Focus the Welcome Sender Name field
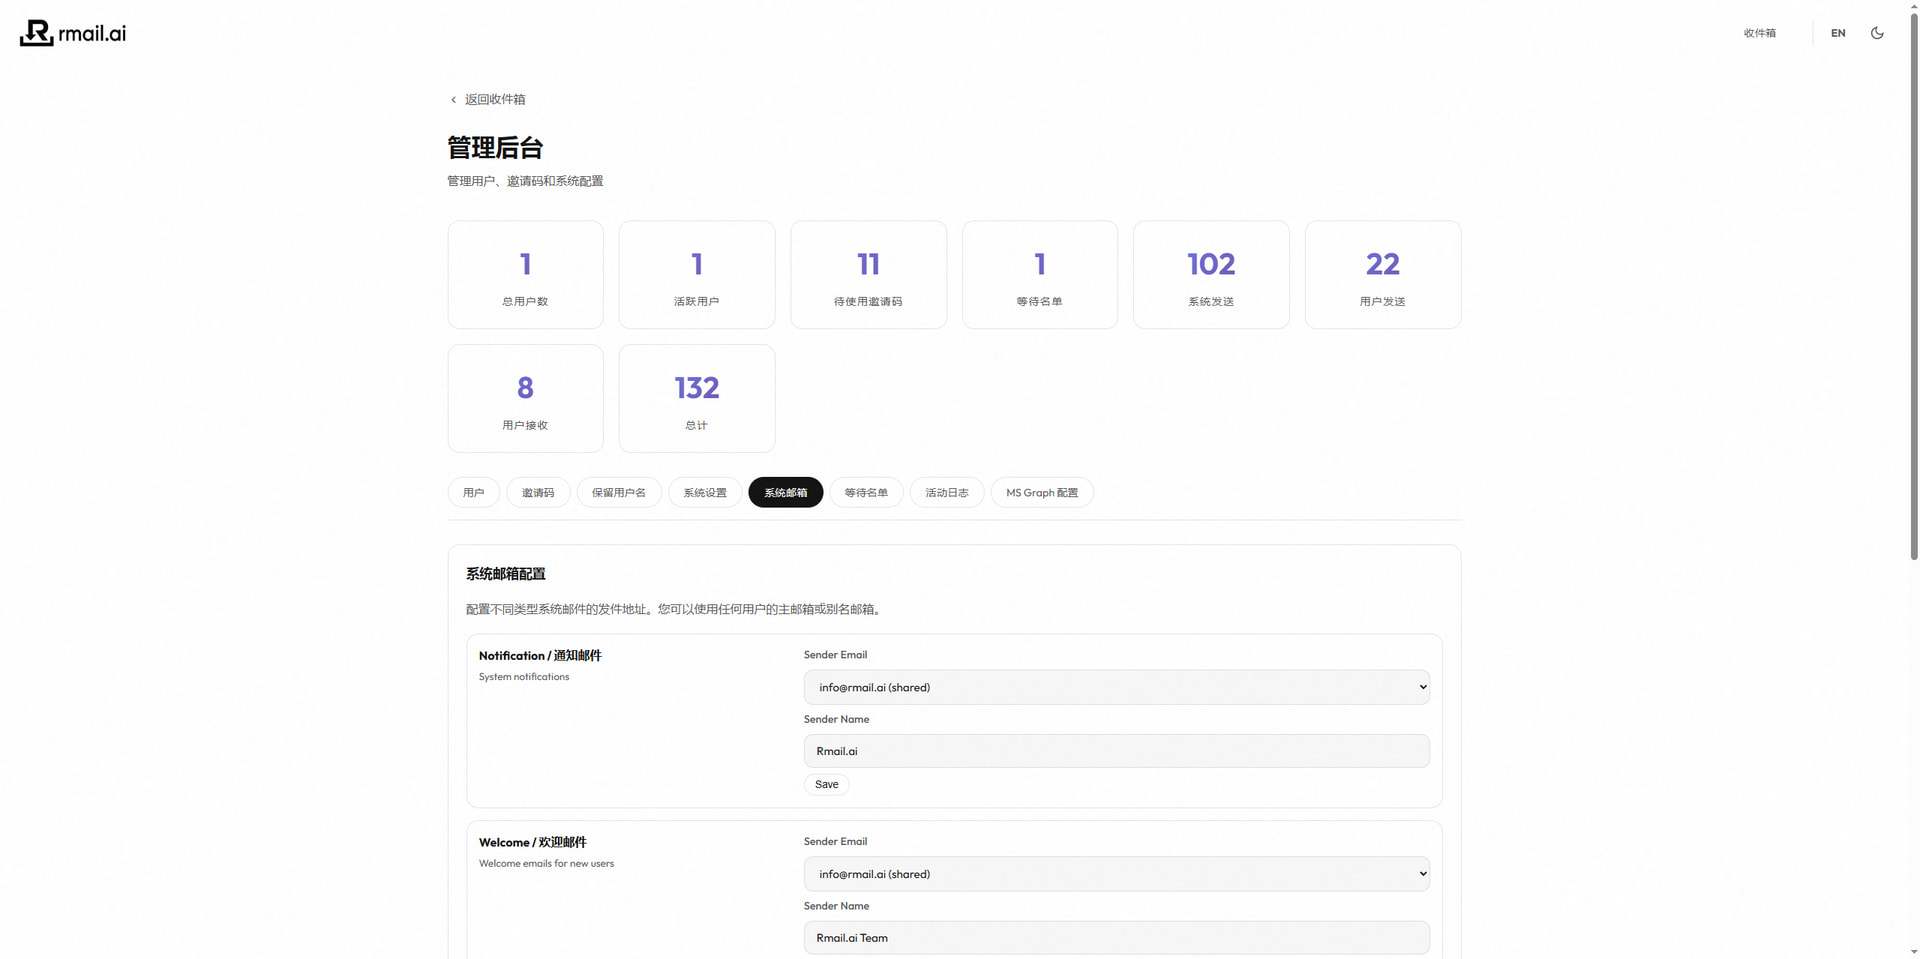This screenshot has width=1920, height=959. point(1116,938)
